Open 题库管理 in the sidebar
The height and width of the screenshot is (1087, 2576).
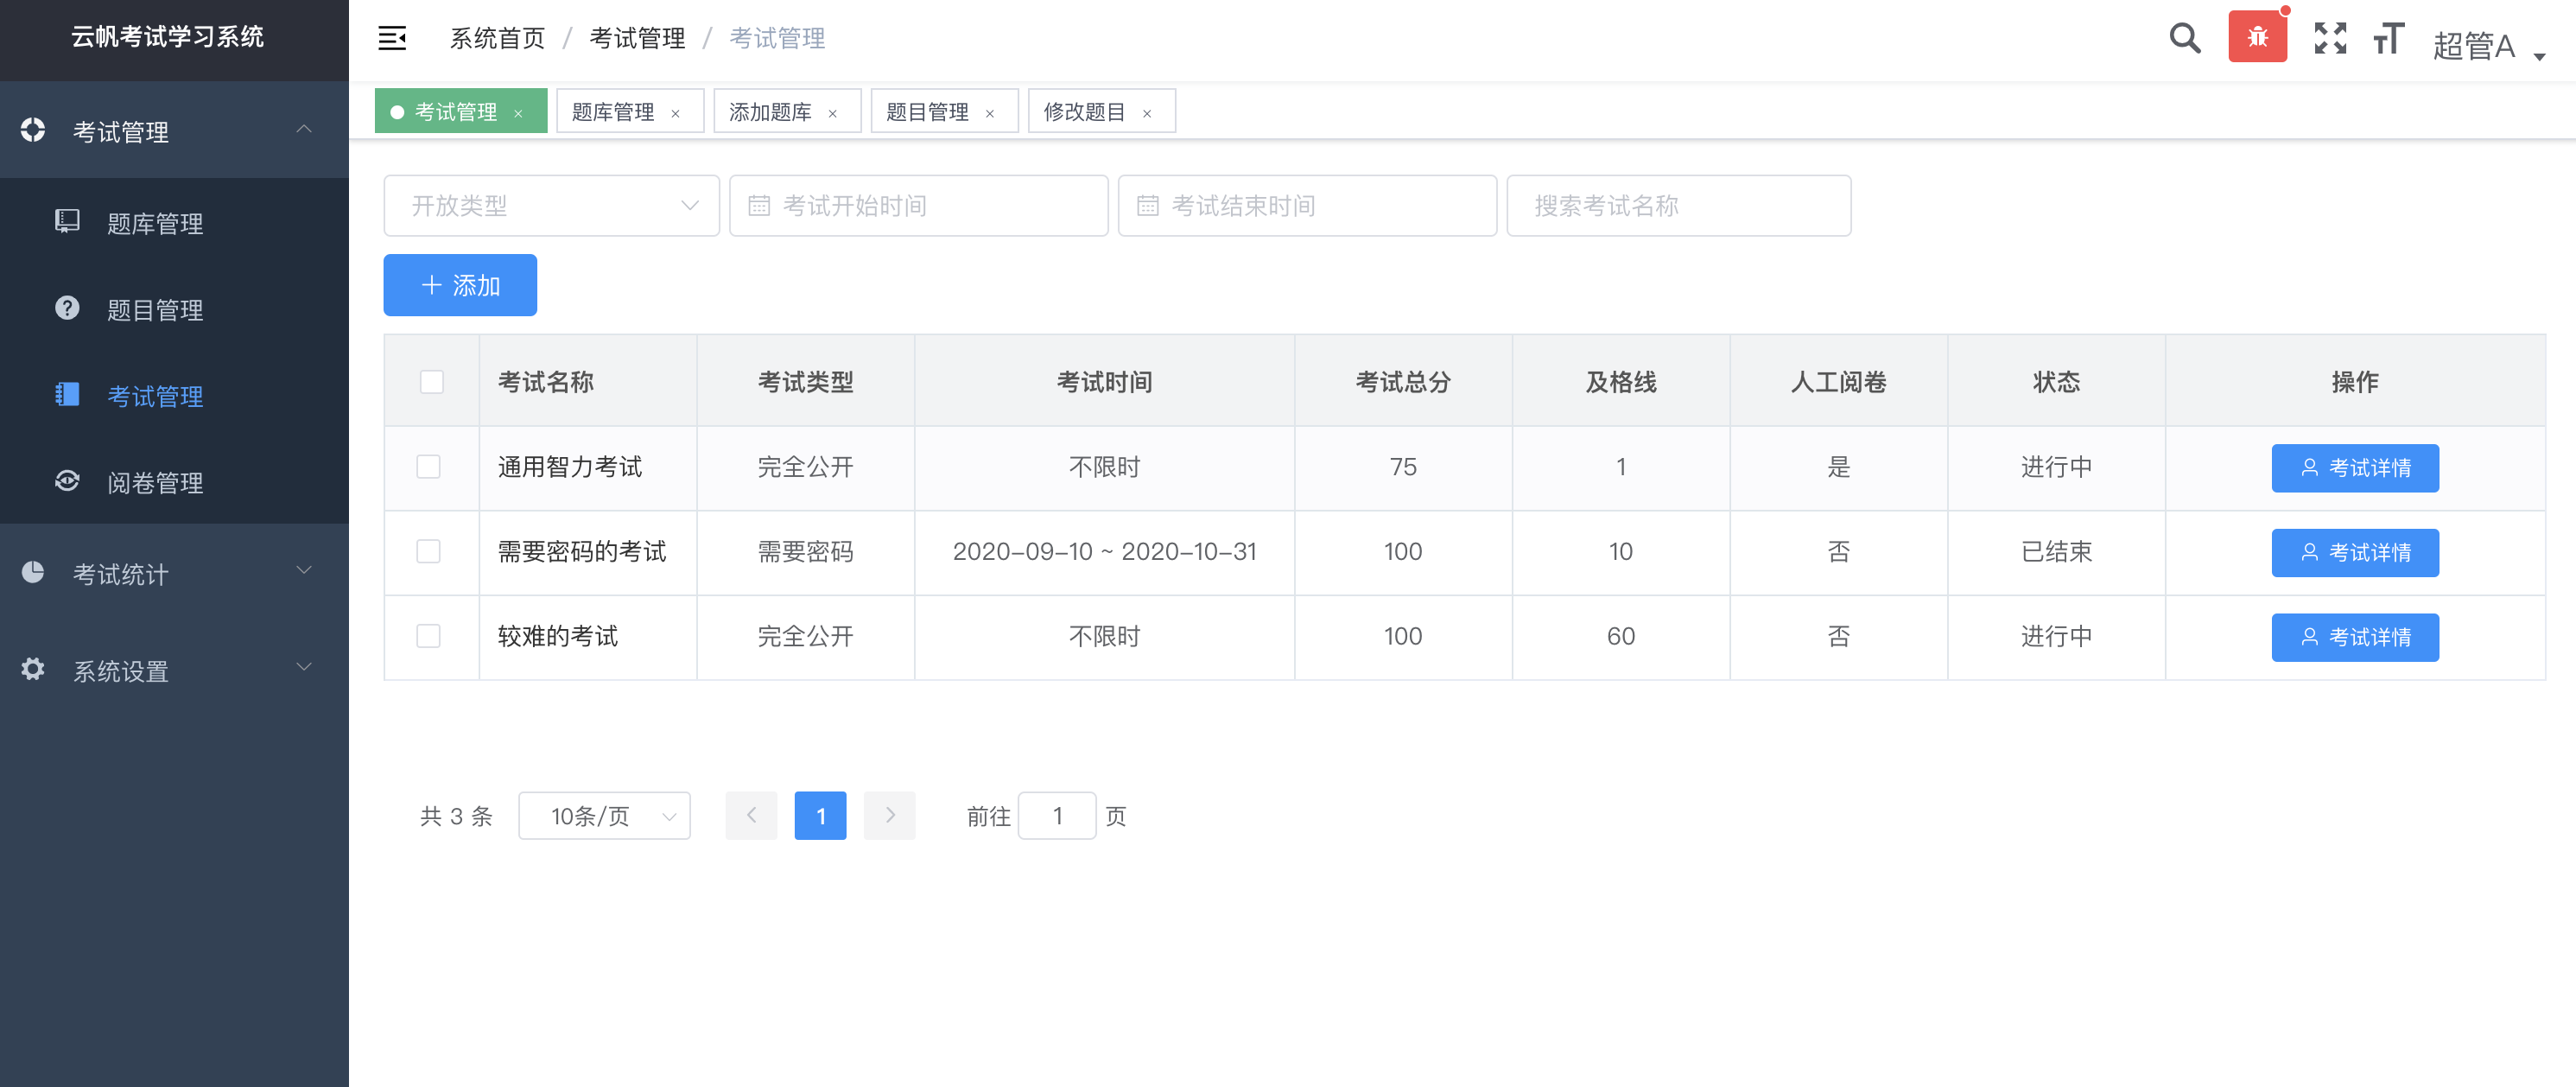point(174,222)
